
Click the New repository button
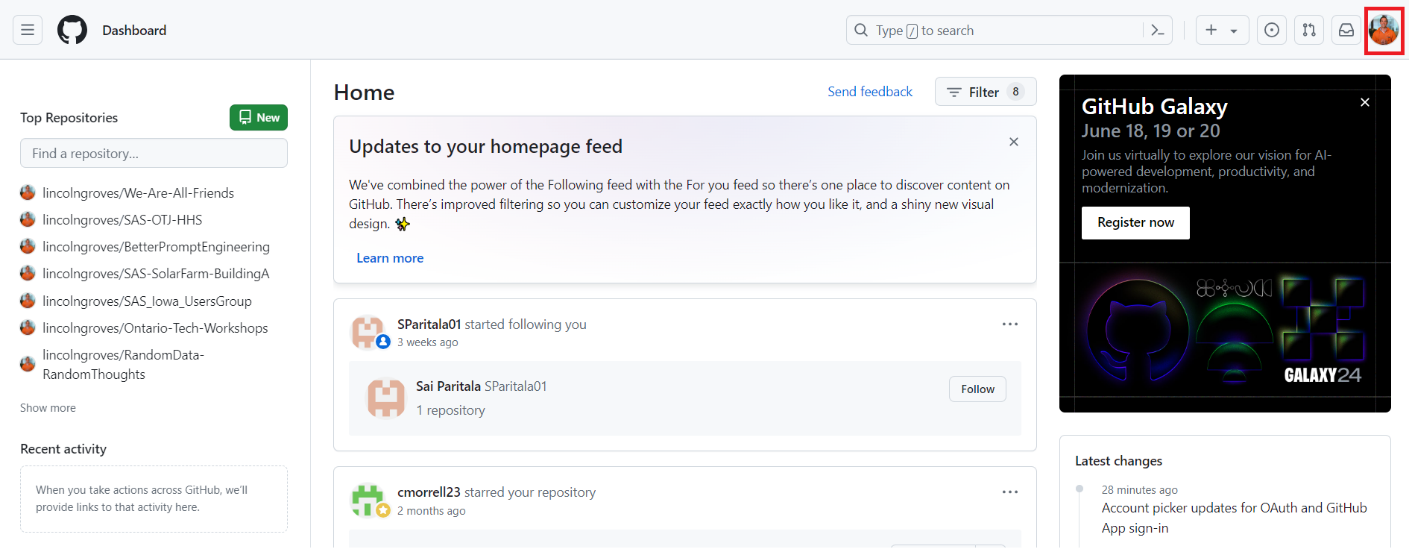coord(259,118)
